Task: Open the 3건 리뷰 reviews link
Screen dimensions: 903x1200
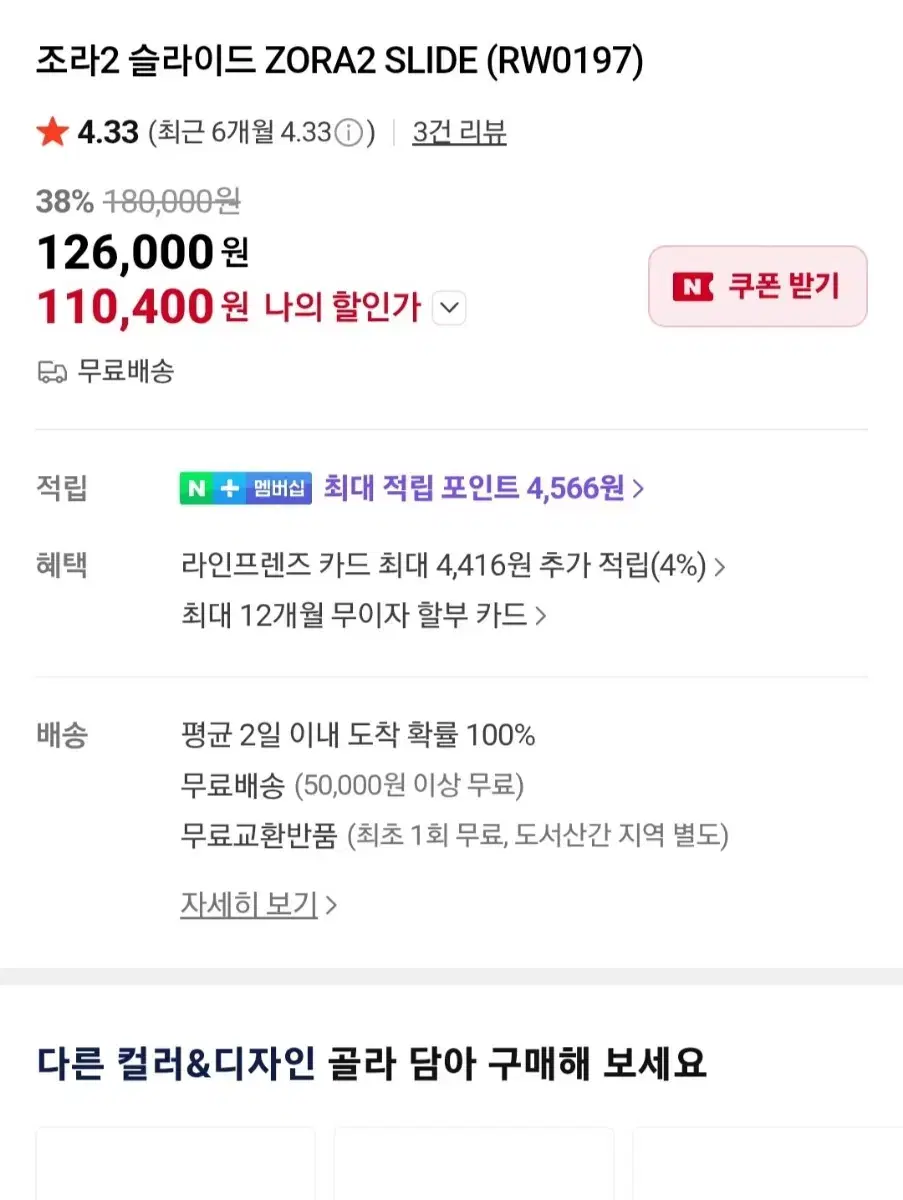Action: 459,132
